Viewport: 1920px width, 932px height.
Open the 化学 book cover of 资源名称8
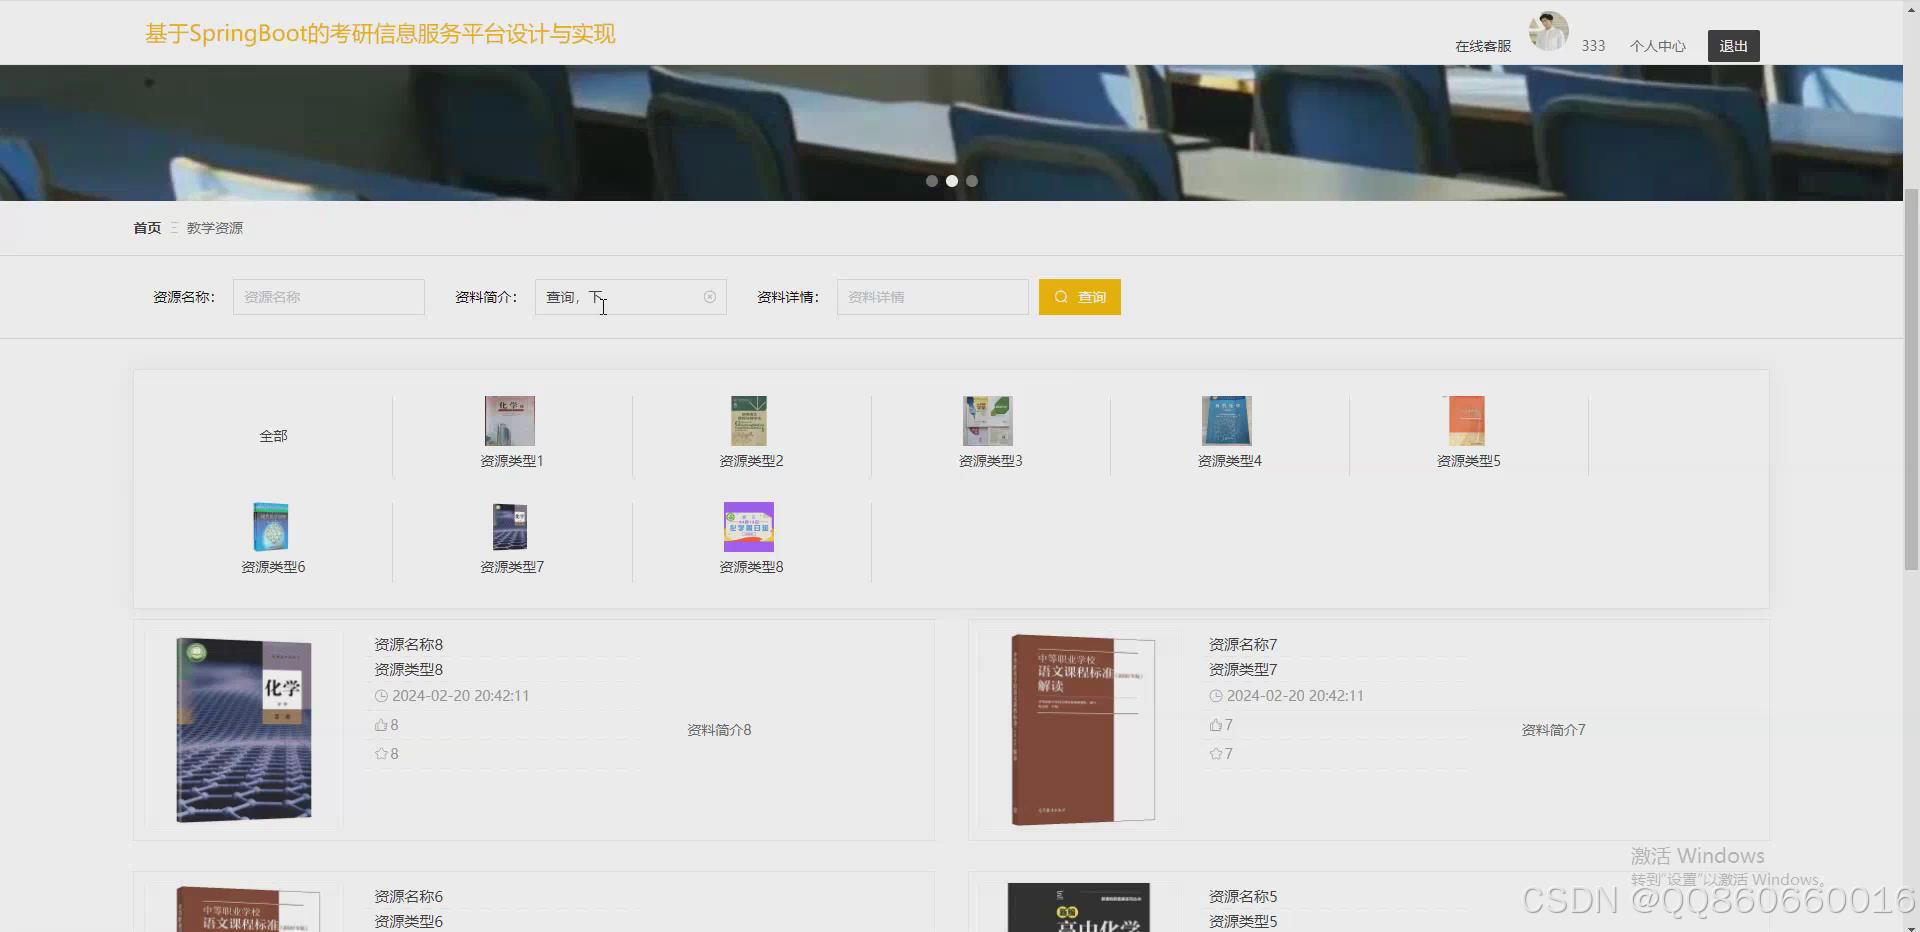point(244,730)
